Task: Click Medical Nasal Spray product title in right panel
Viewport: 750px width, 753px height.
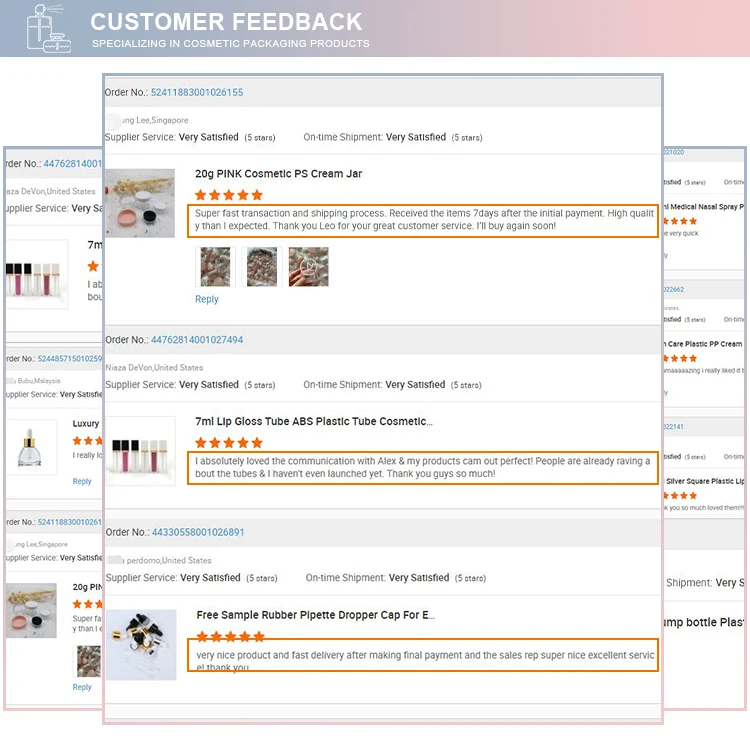Action: tap(703, 206)
